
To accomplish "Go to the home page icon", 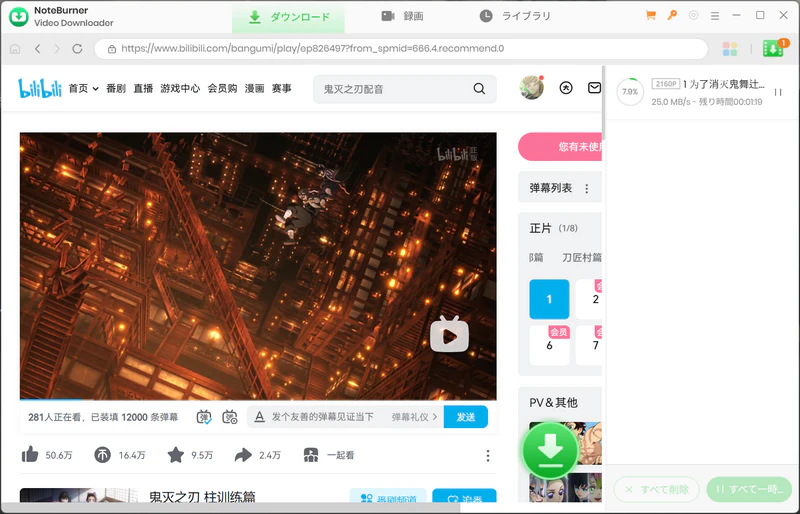I will click(15, 49).
